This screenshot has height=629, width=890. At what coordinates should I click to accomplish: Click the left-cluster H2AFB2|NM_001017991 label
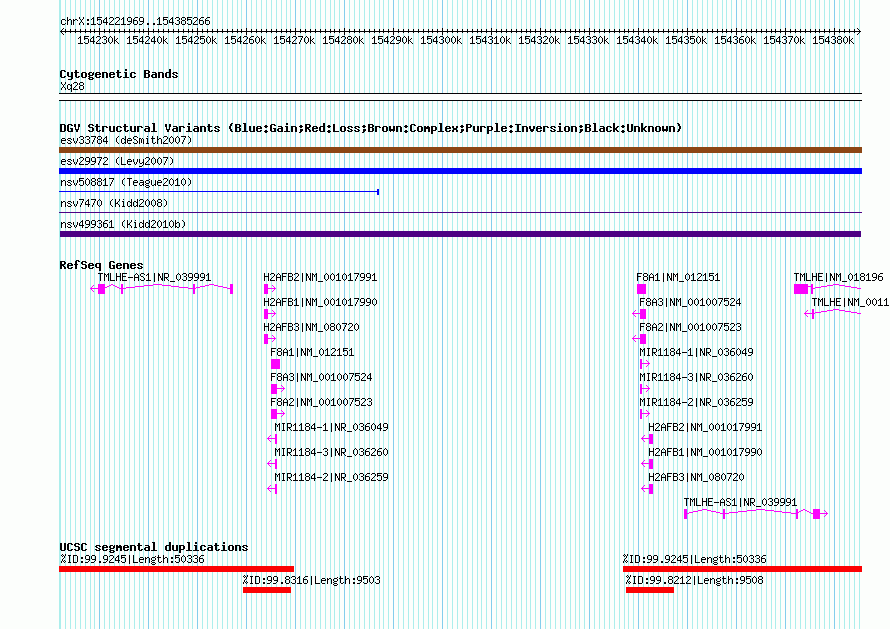(320, 278)
